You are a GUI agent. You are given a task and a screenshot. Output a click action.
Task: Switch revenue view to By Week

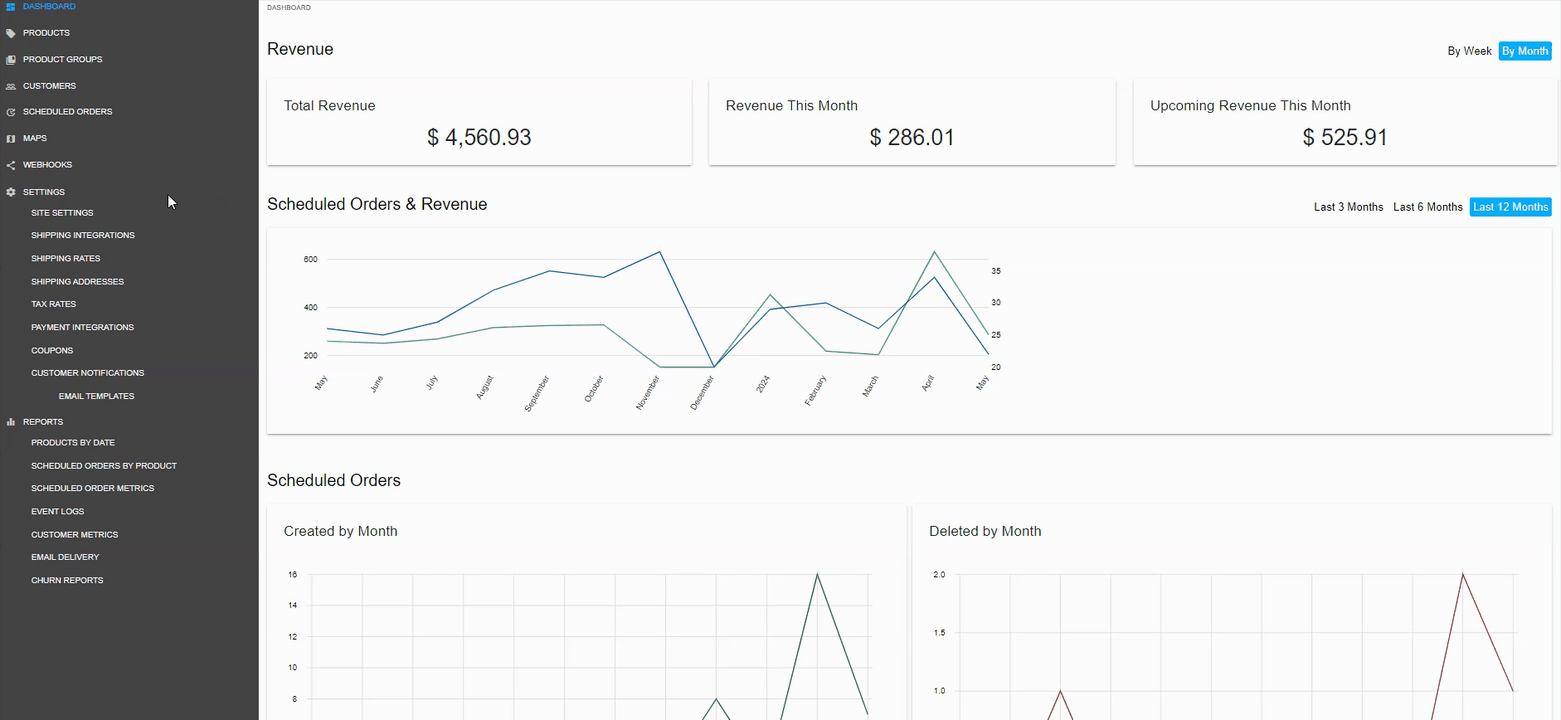[x=1469, y=51]
